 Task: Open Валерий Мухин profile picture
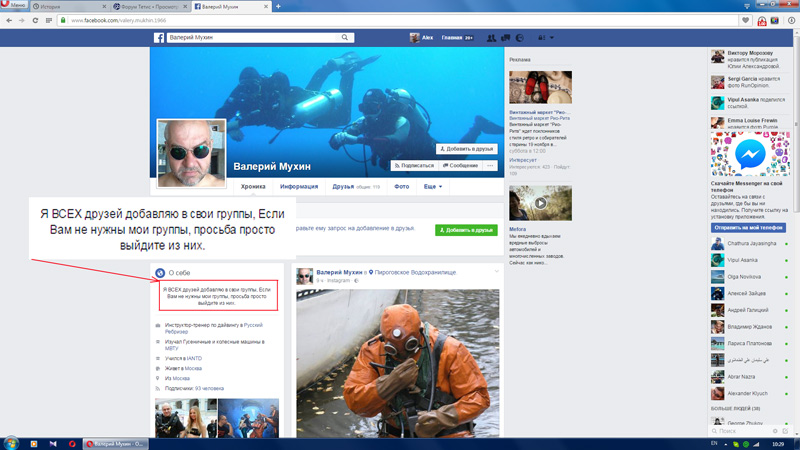[191, 153]
